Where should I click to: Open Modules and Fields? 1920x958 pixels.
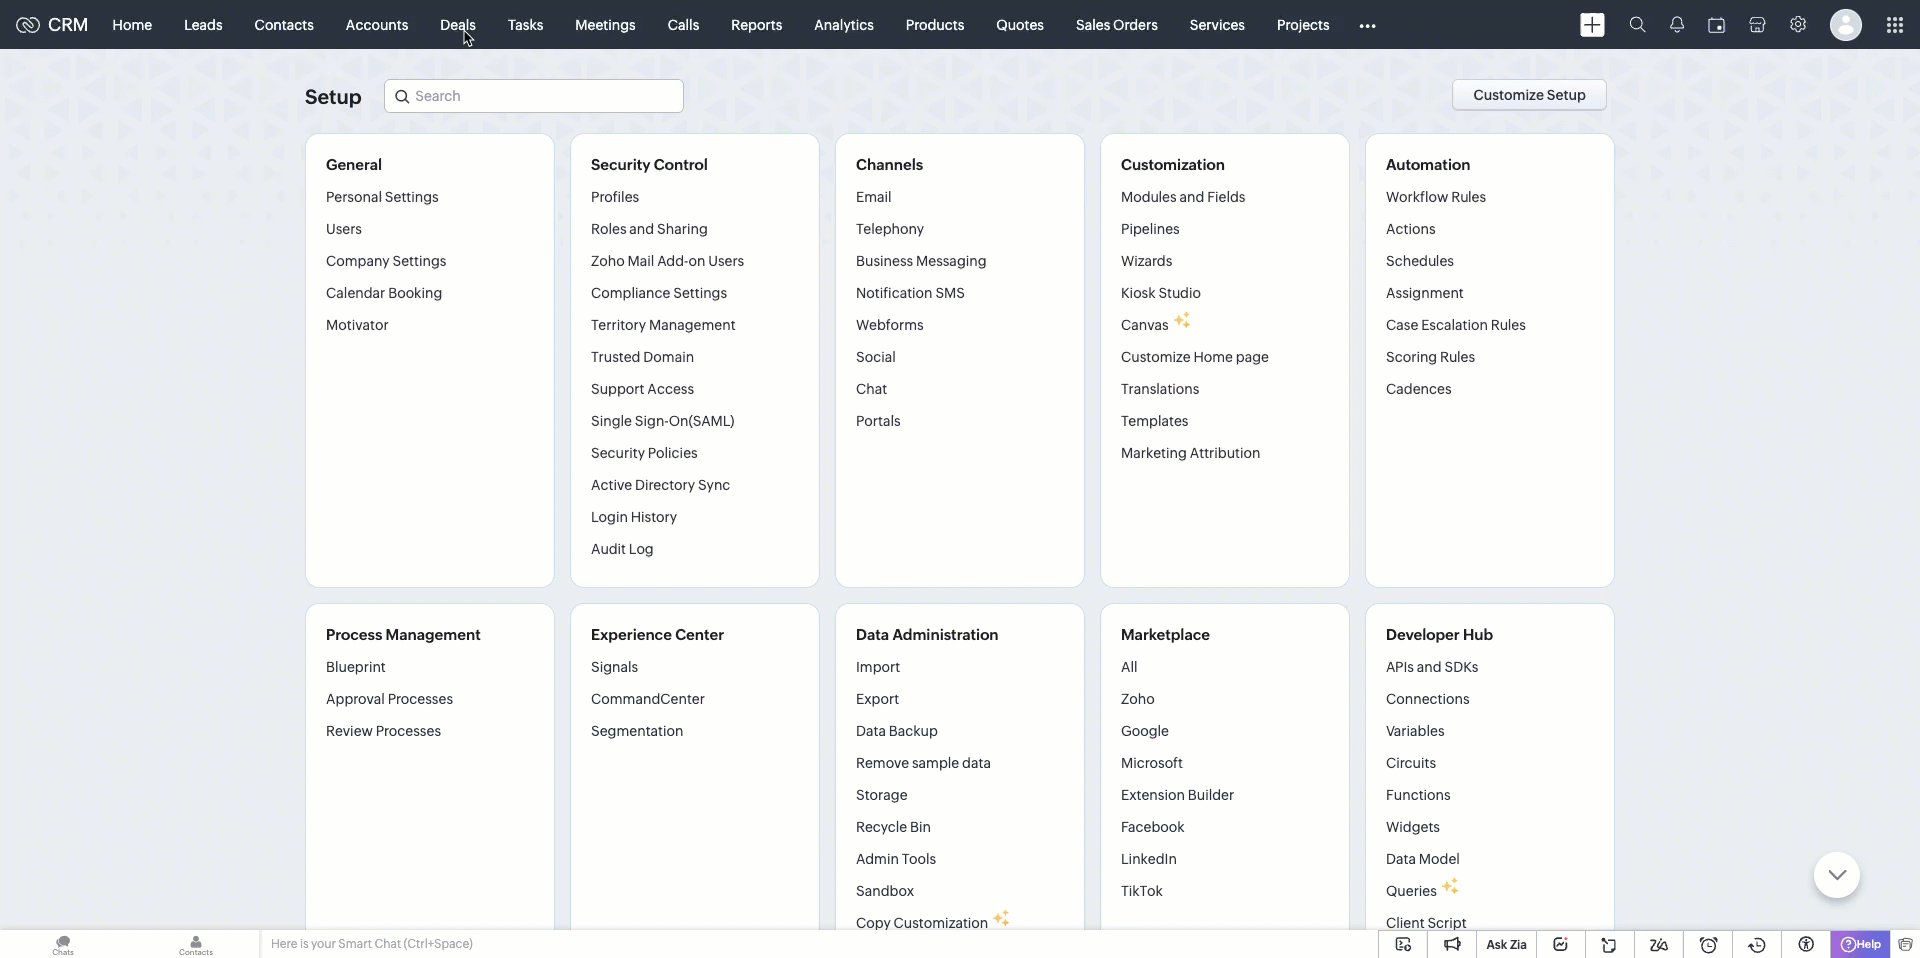coord(1183,197)
